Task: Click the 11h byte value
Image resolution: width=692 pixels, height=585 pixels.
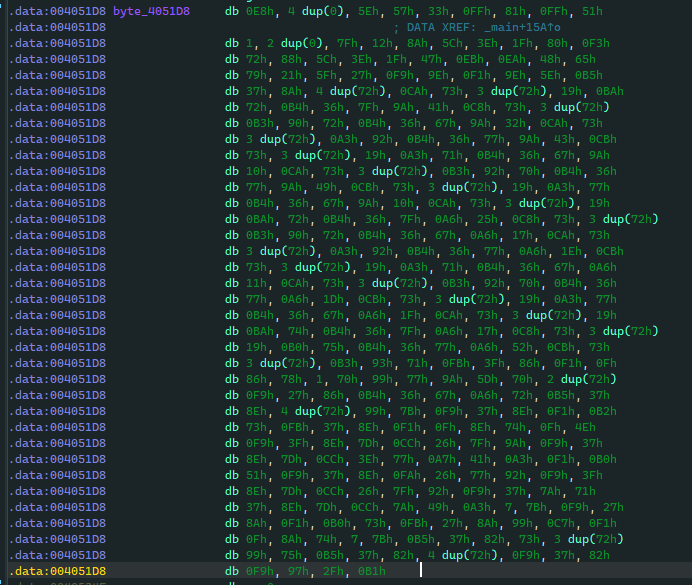Action: [256, 283]
